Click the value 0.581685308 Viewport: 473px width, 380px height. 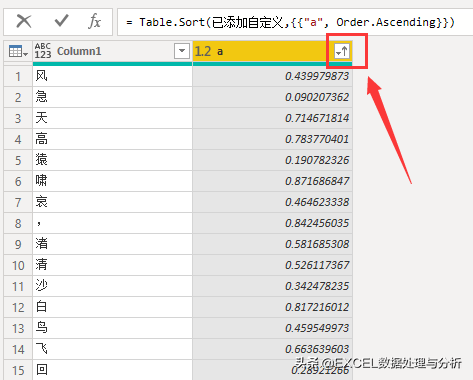(317, 244)
